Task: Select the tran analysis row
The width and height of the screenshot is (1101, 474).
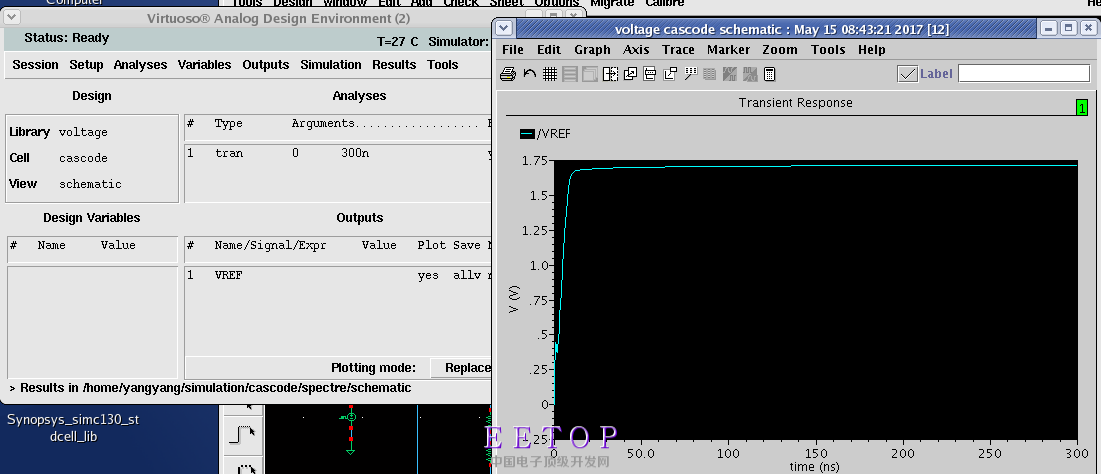Action: (338, 152)
